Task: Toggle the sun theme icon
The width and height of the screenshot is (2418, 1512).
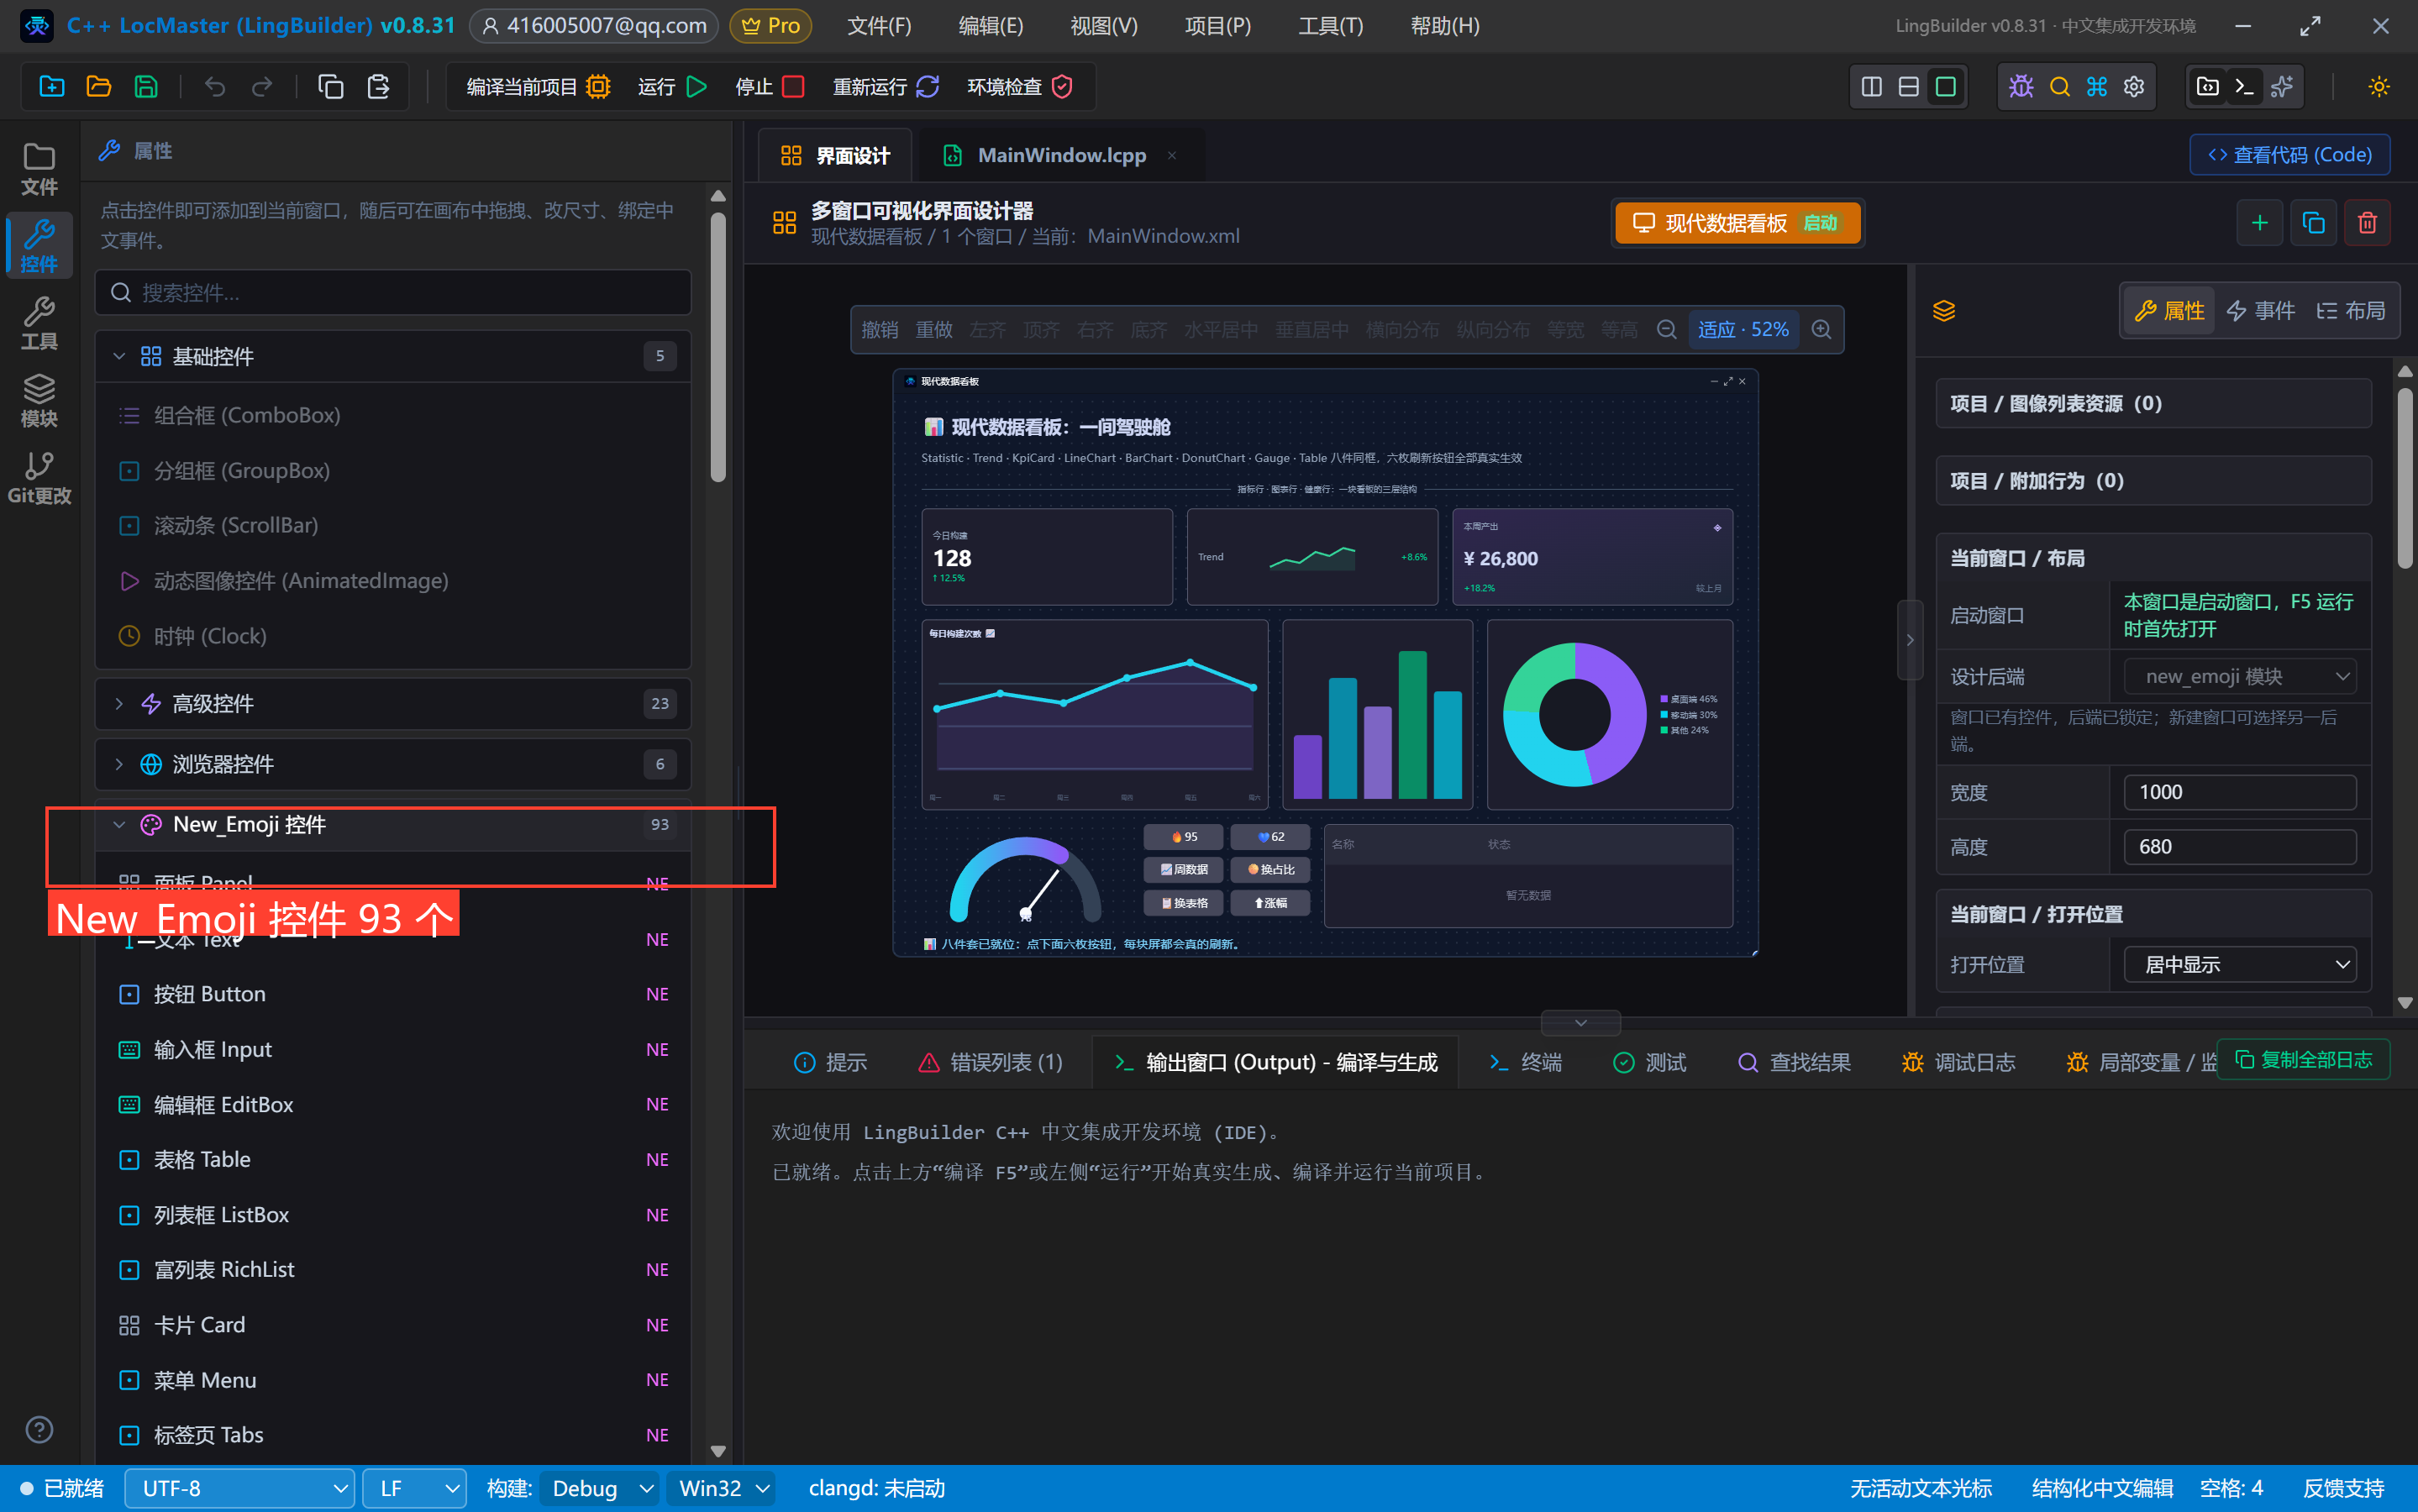Action: [2379, 87]
